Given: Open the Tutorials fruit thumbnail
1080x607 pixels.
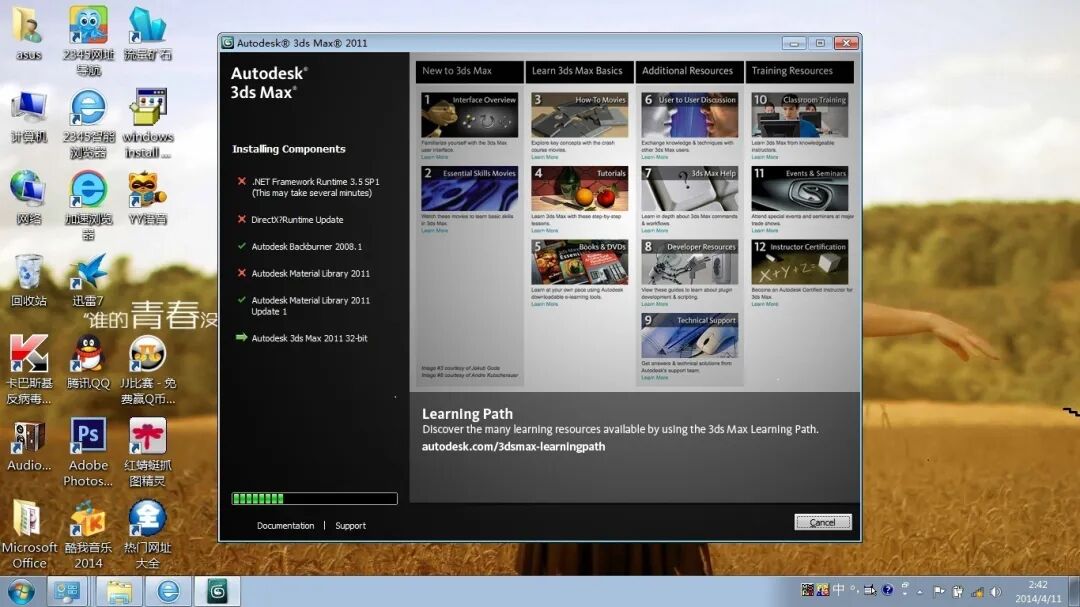Looking at the screenshot, I should [580, 189].
